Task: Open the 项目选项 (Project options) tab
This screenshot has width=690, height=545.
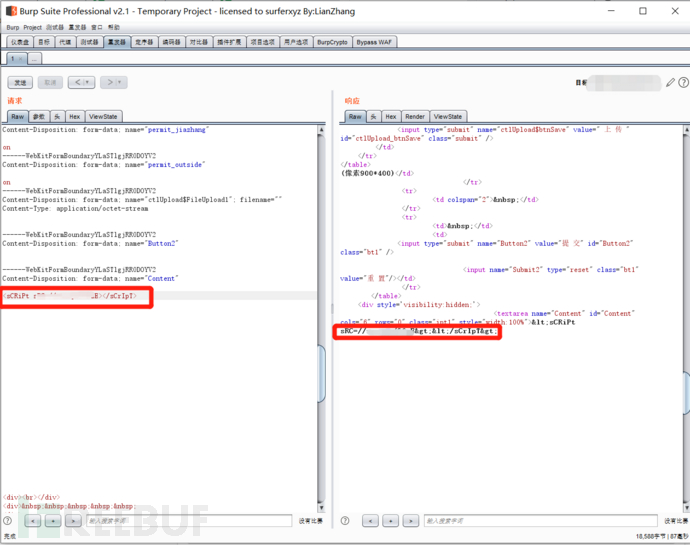Action: point(263,42)
